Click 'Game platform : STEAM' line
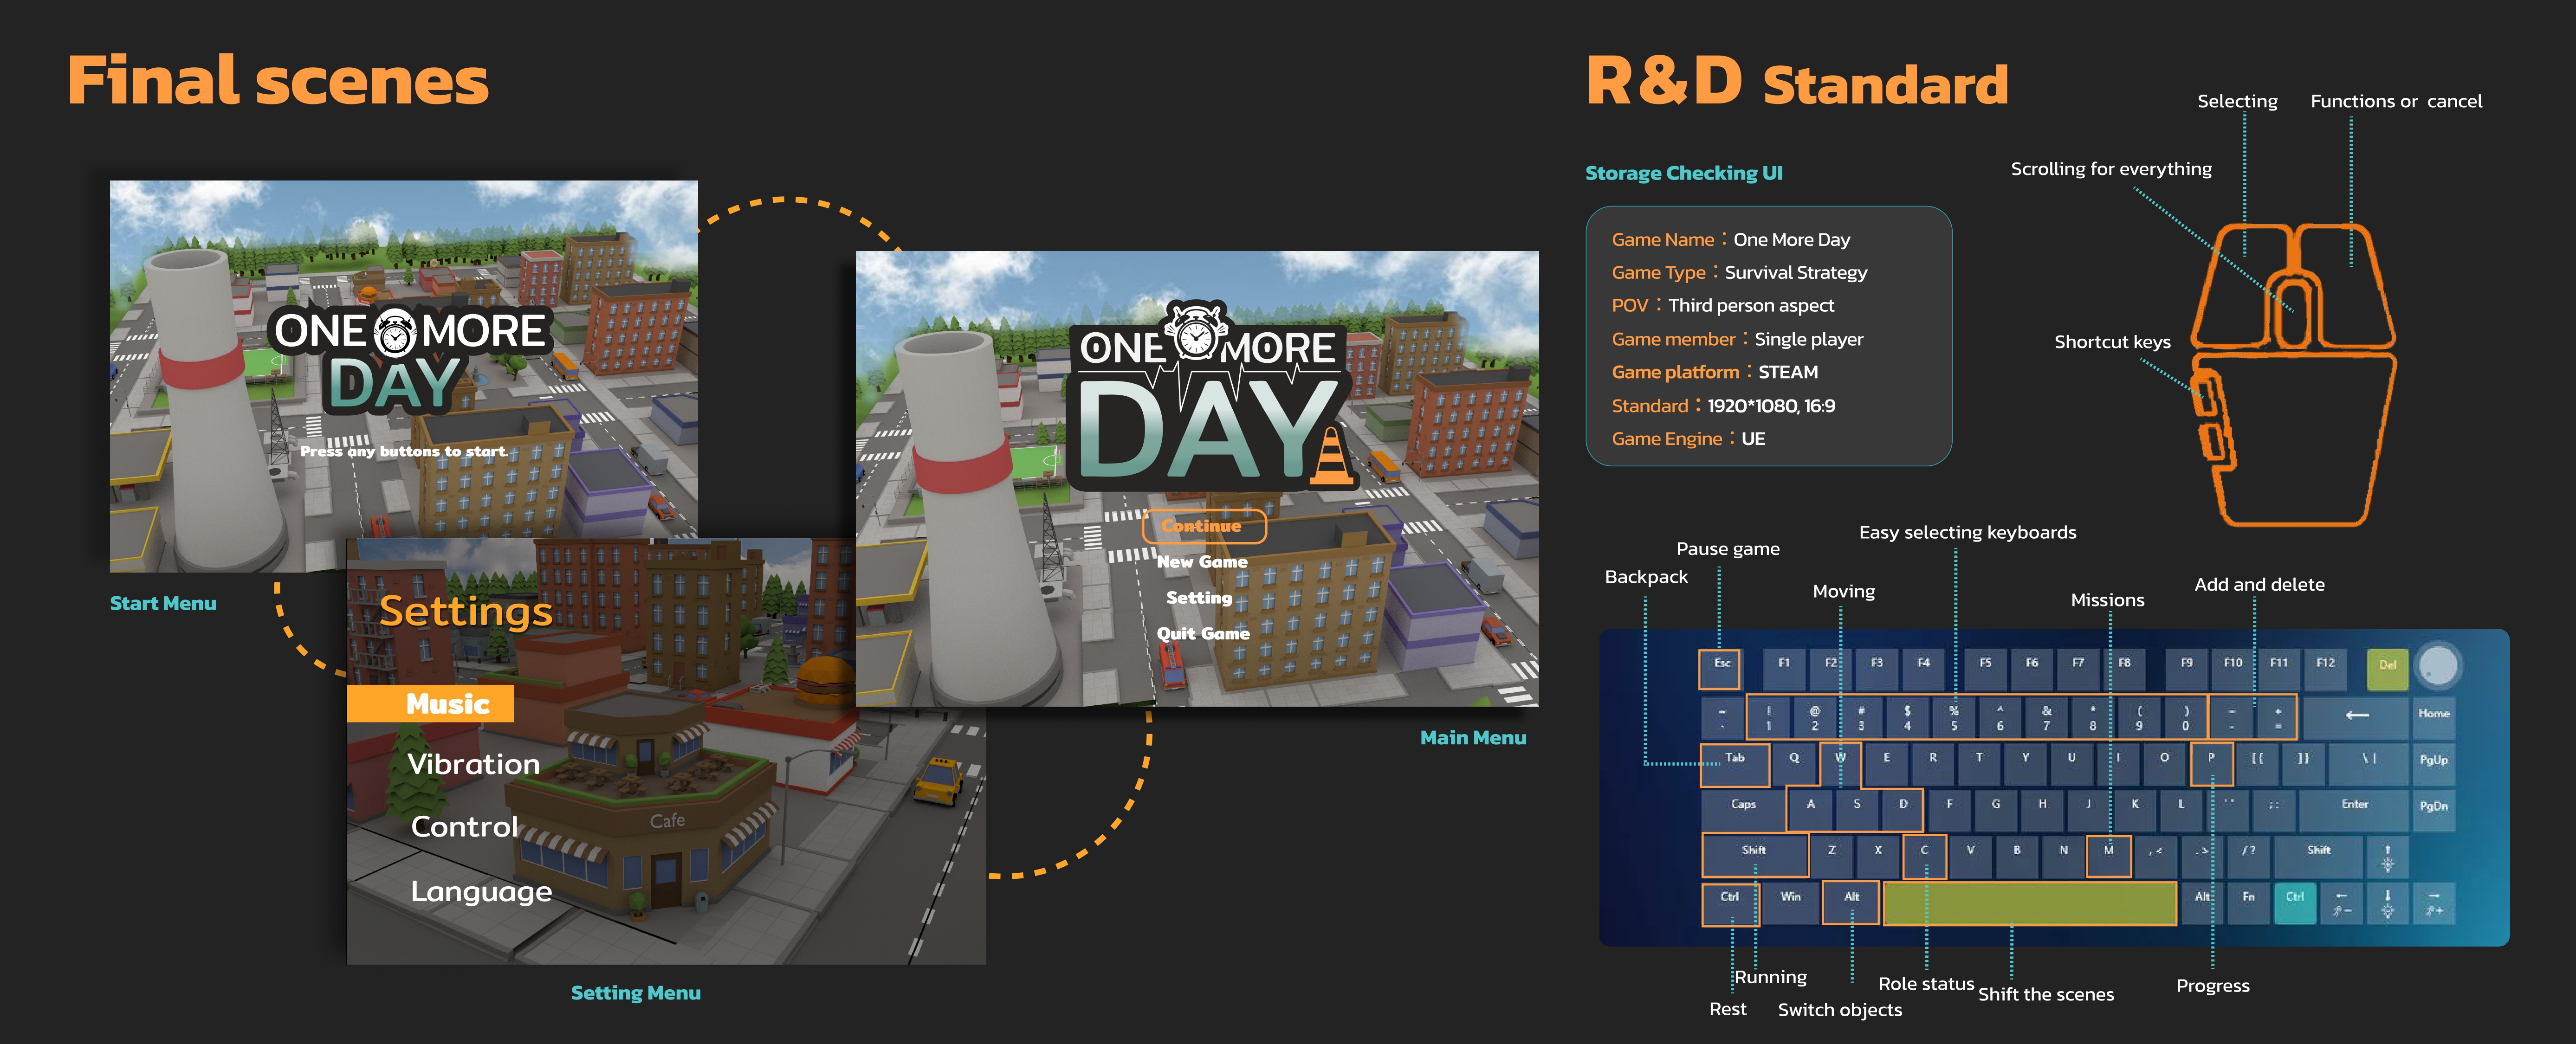Image resolution: width=2576 pixels, height=1044 pixels. 1714,372
